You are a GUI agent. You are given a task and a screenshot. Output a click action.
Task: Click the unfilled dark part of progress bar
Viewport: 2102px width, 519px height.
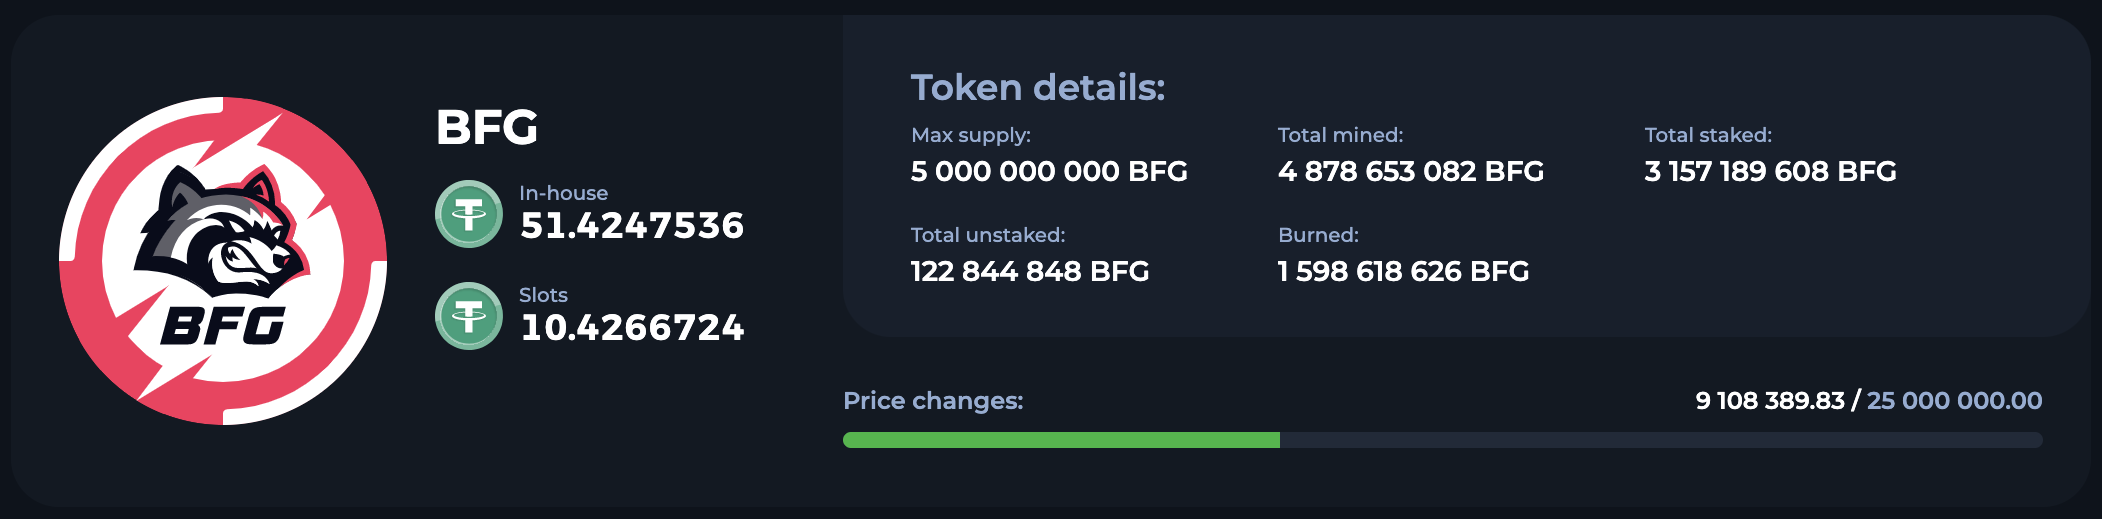tap(1661, 440)
